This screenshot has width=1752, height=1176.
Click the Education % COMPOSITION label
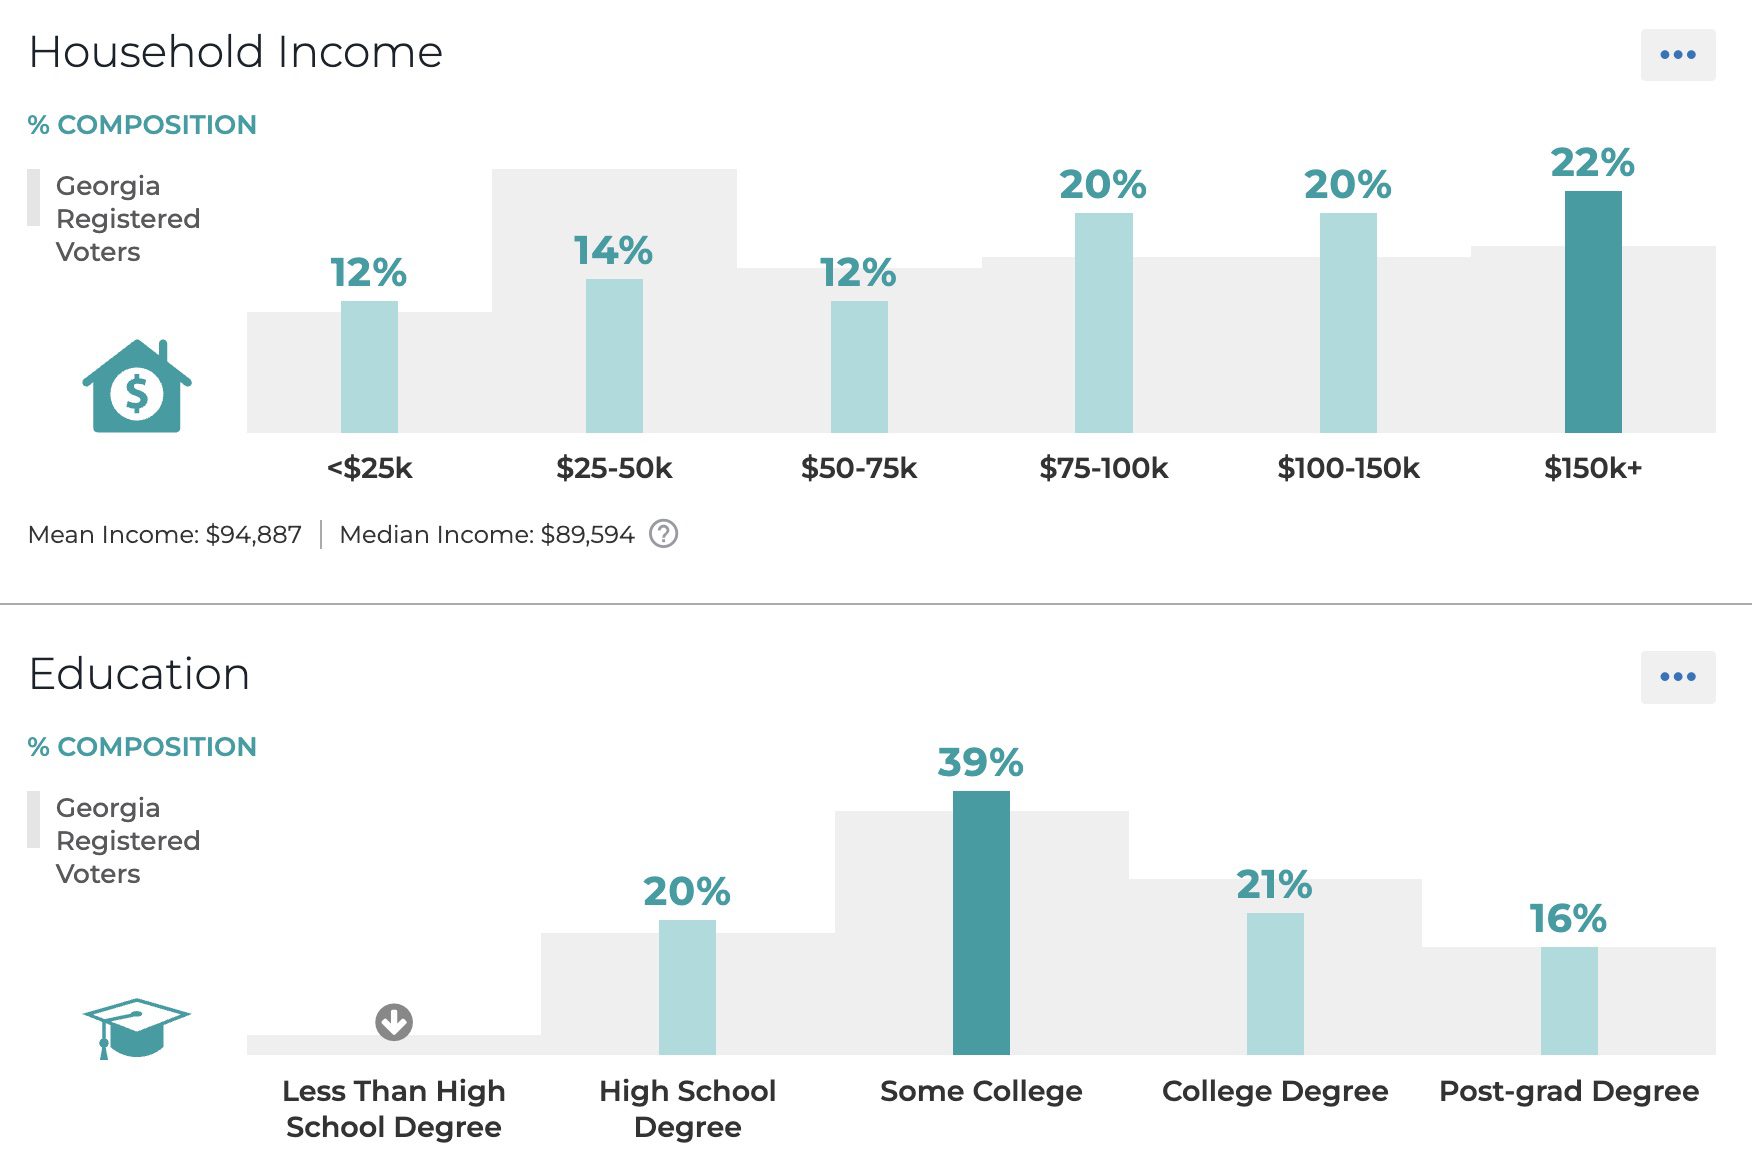(x=142, y=747)
